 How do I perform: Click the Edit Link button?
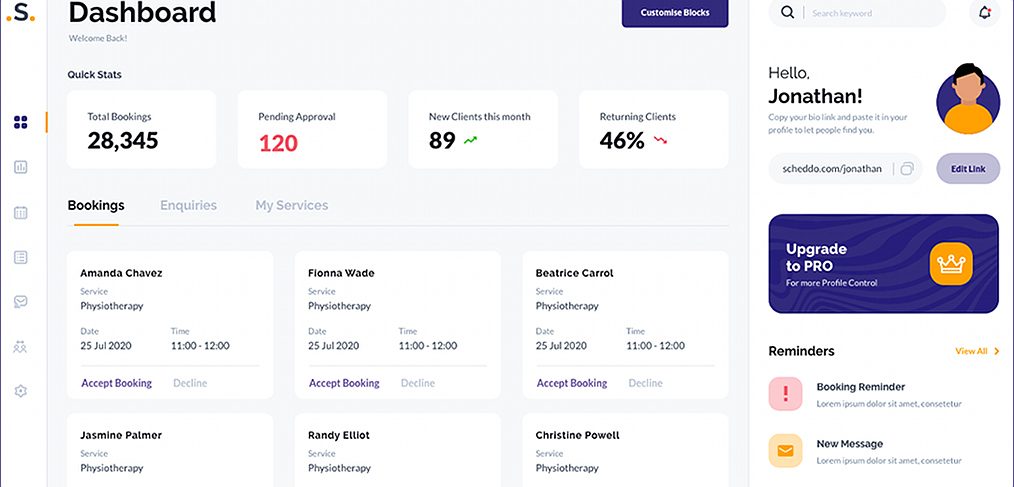tap(967, 169)
